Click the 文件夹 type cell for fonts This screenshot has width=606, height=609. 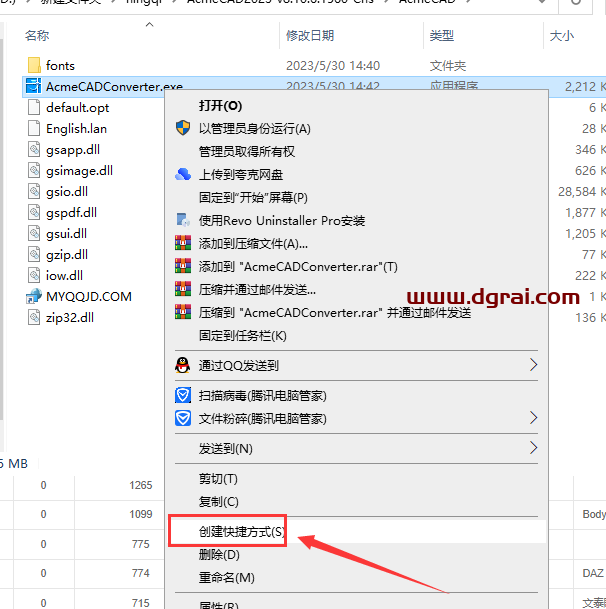[448, 66]
